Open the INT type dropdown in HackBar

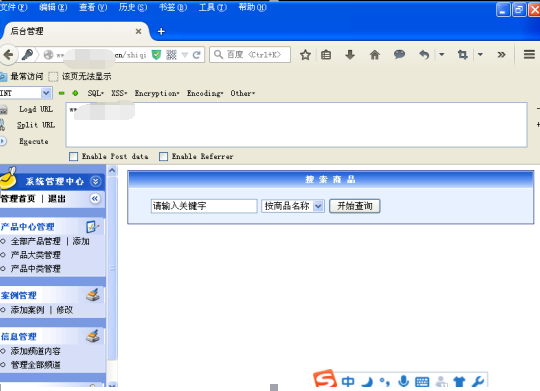pyautogui.click(x=46, y=93)
